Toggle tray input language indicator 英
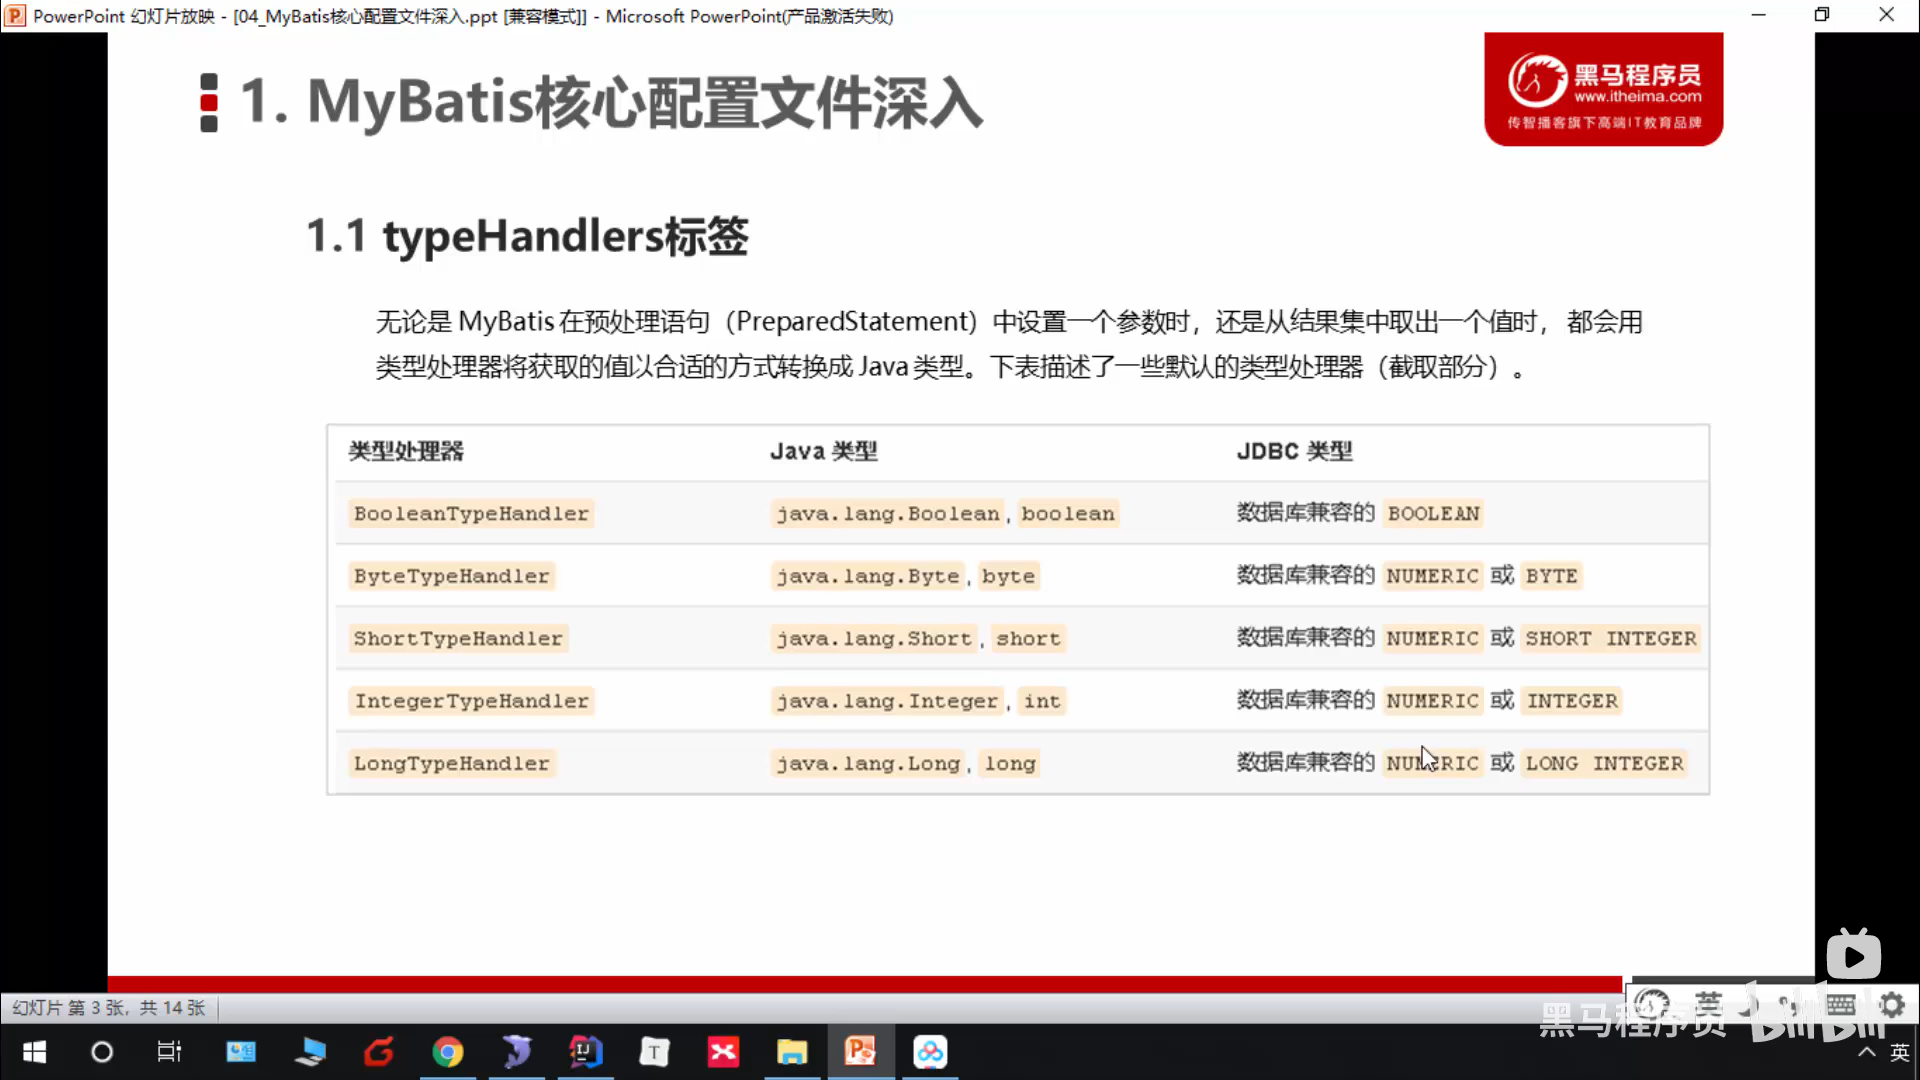1920x1080 pixels. point(1900,1052)
